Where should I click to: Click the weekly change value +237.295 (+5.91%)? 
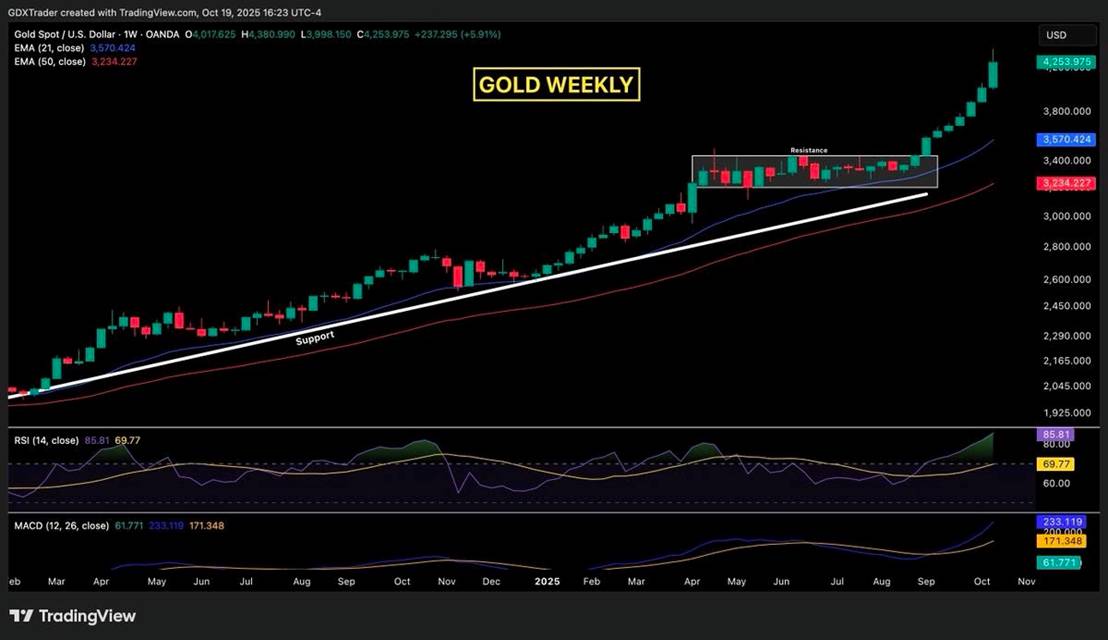click(457, 34)
